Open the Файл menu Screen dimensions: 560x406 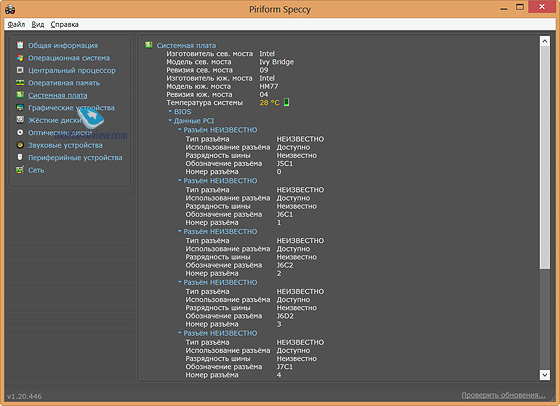(x=16, y=24)
